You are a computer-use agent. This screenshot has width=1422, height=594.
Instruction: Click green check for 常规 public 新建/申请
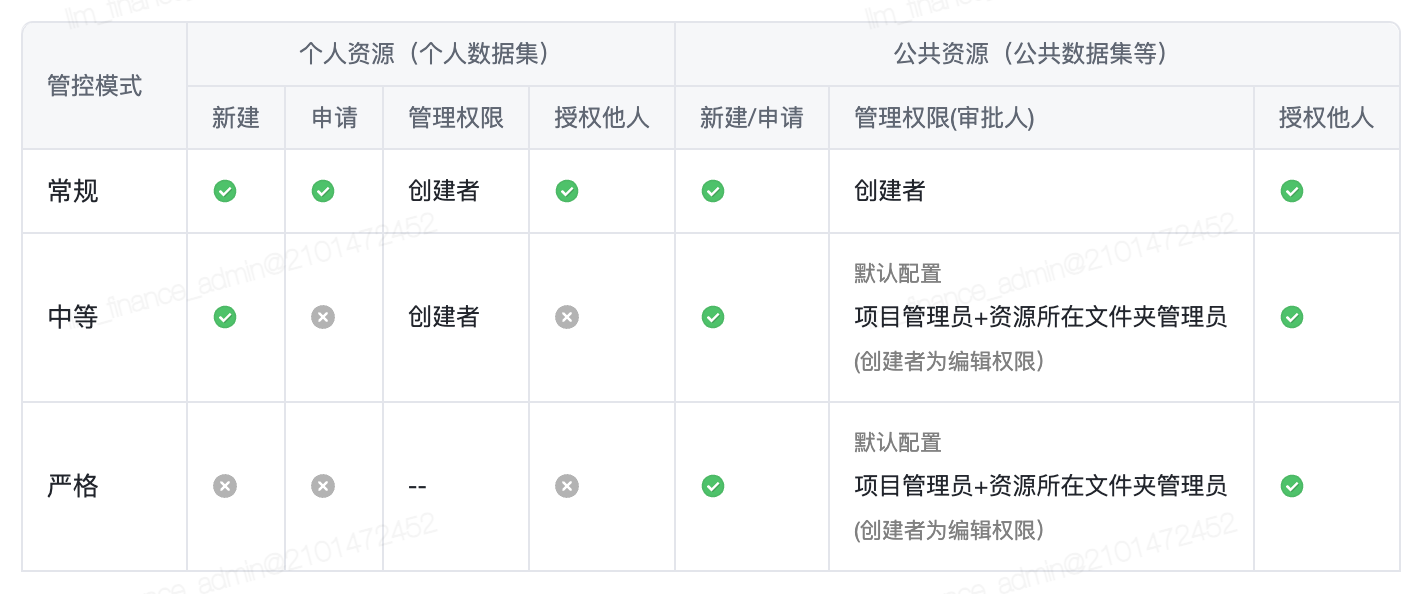(x=713, y=191)
